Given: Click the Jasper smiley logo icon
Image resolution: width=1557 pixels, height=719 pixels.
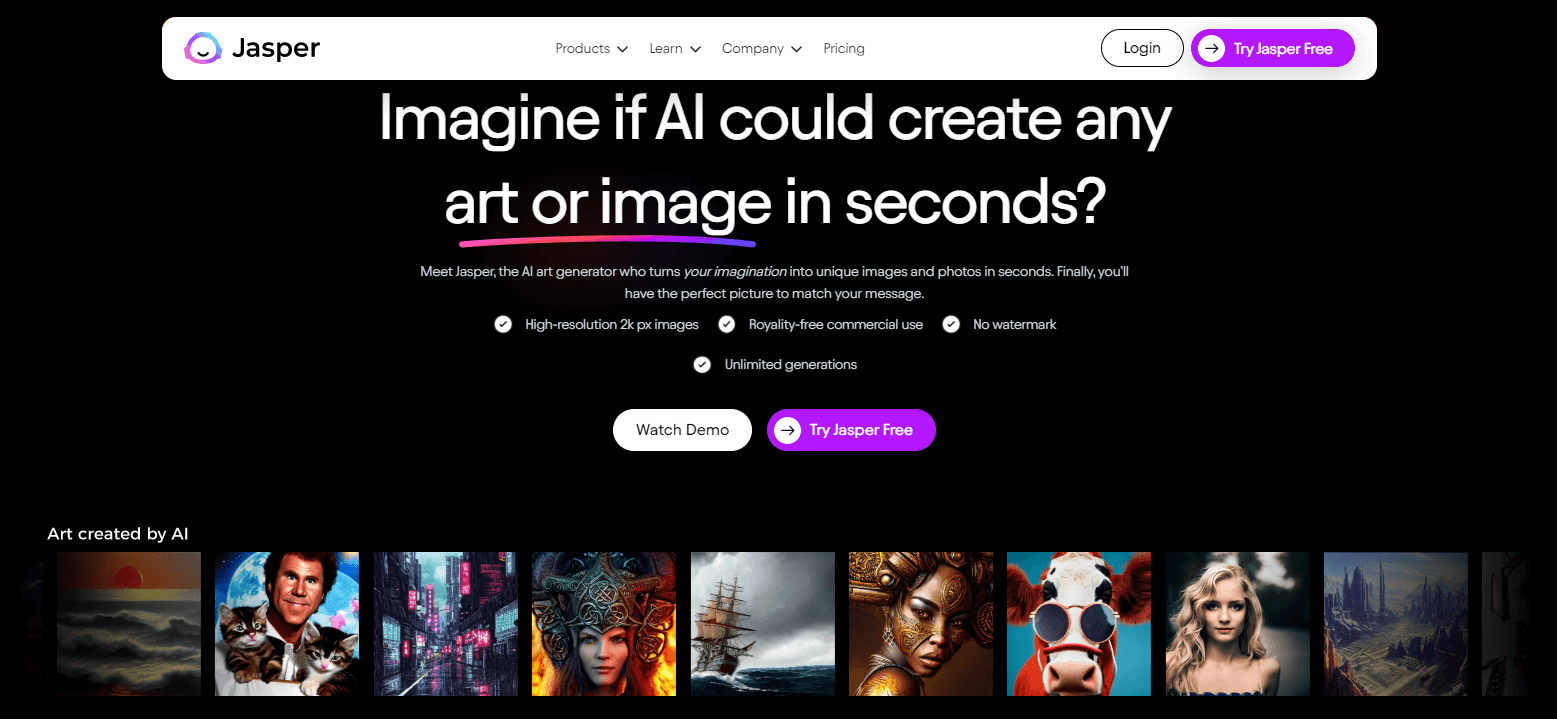Looking at the screenshot, I should 203,48.
